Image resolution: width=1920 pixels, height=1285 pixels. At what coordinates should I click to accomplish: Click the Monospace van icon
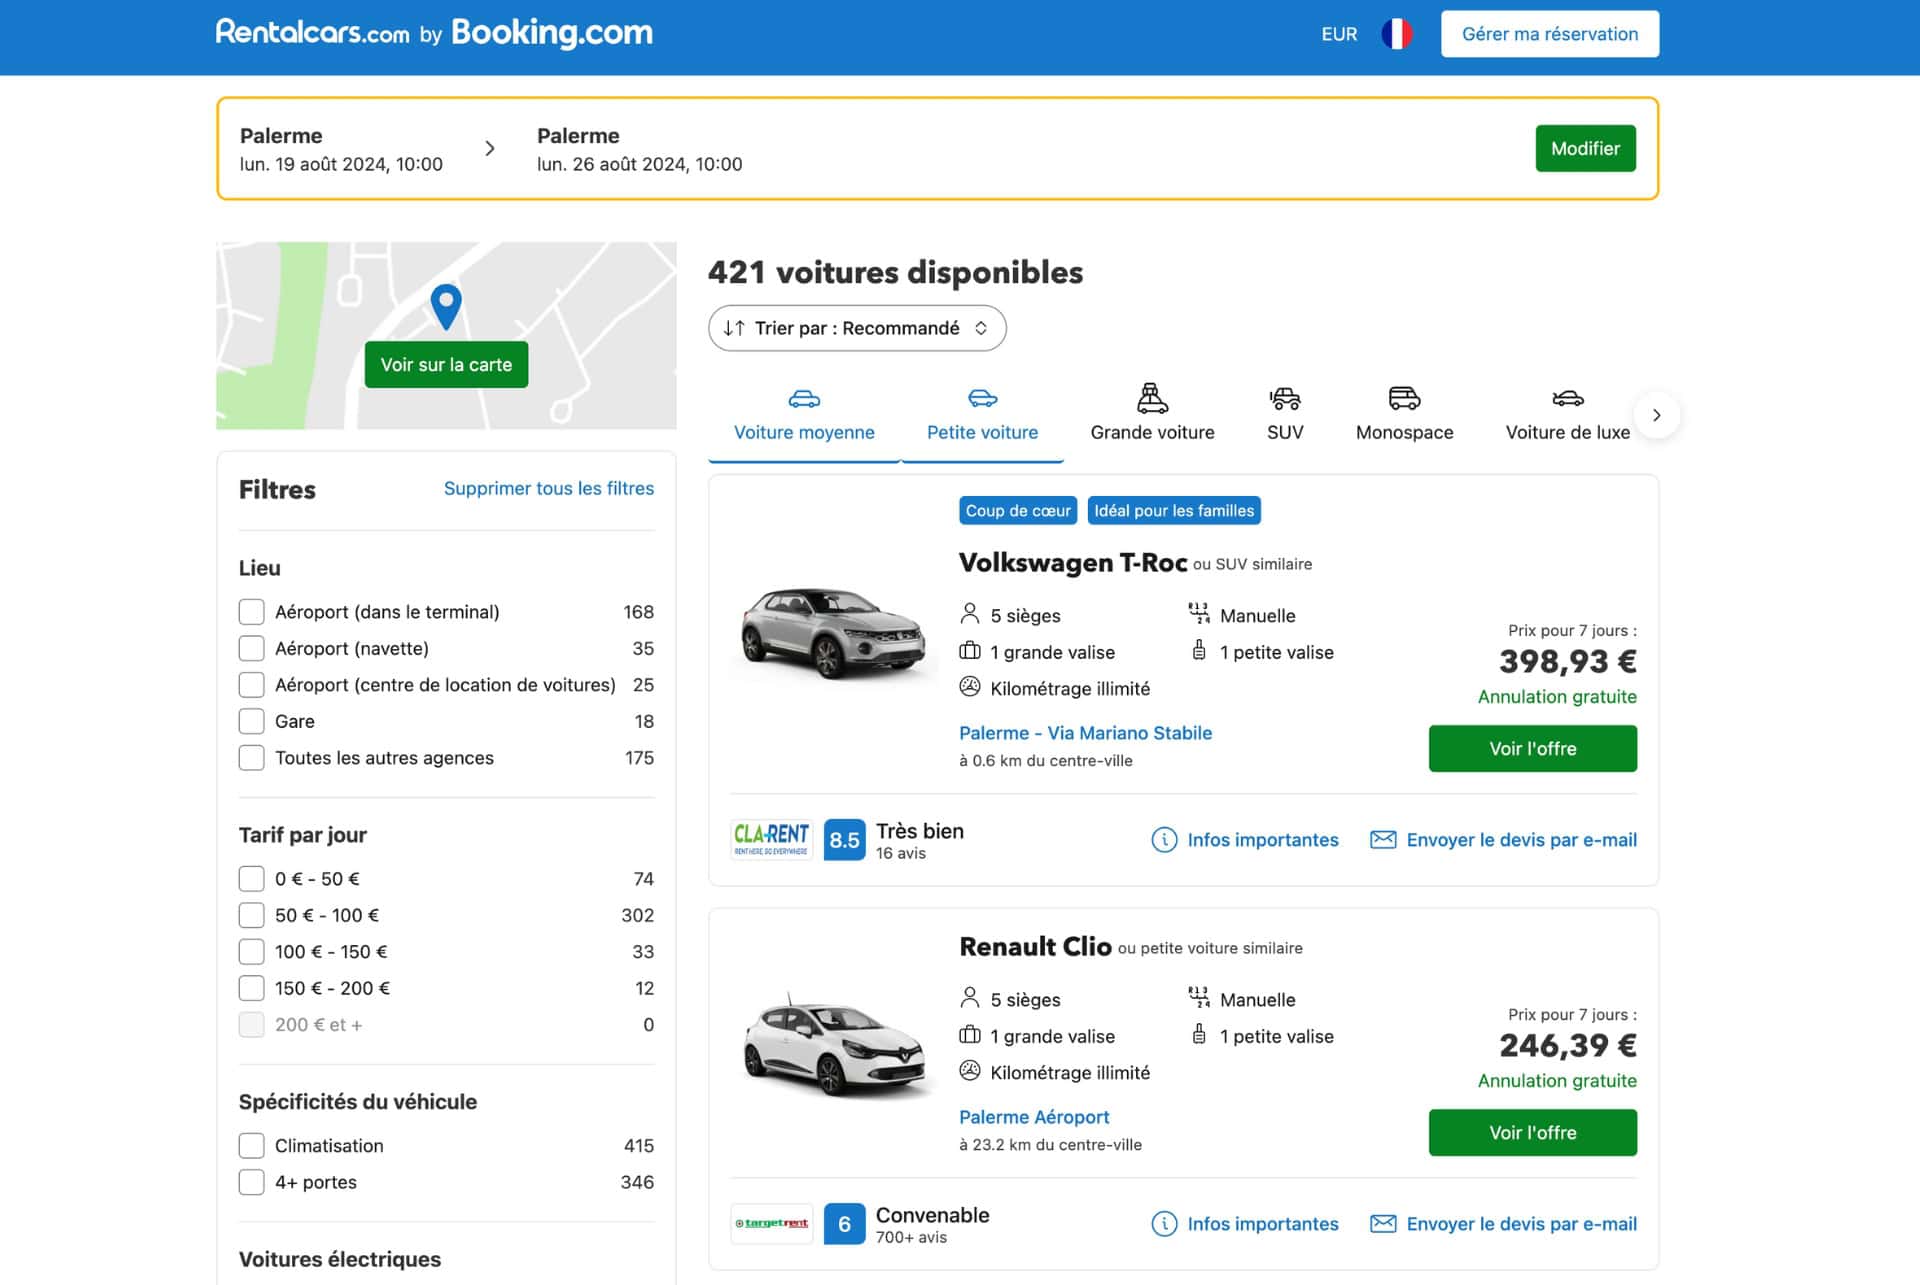point(1404,398)
